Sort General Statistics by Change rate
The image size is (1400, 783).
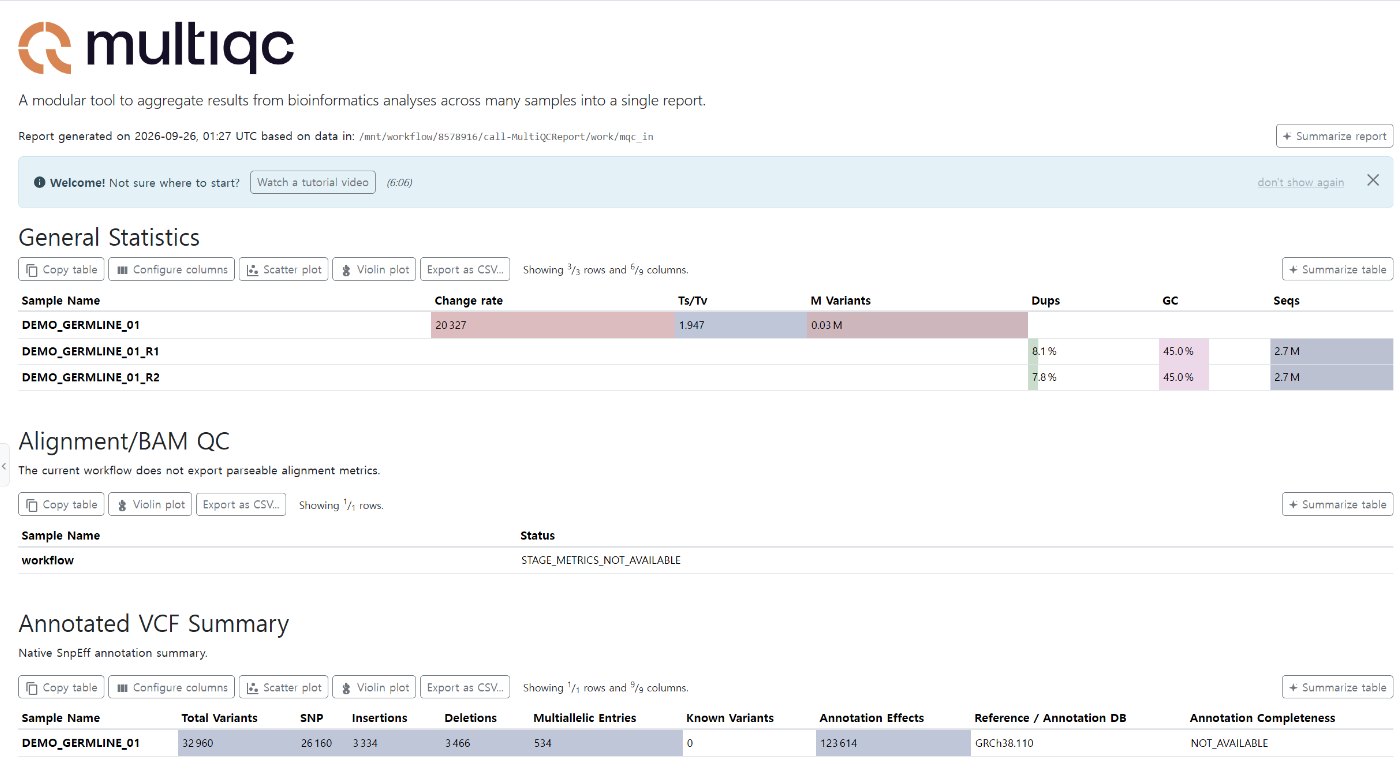click(469, 300)
